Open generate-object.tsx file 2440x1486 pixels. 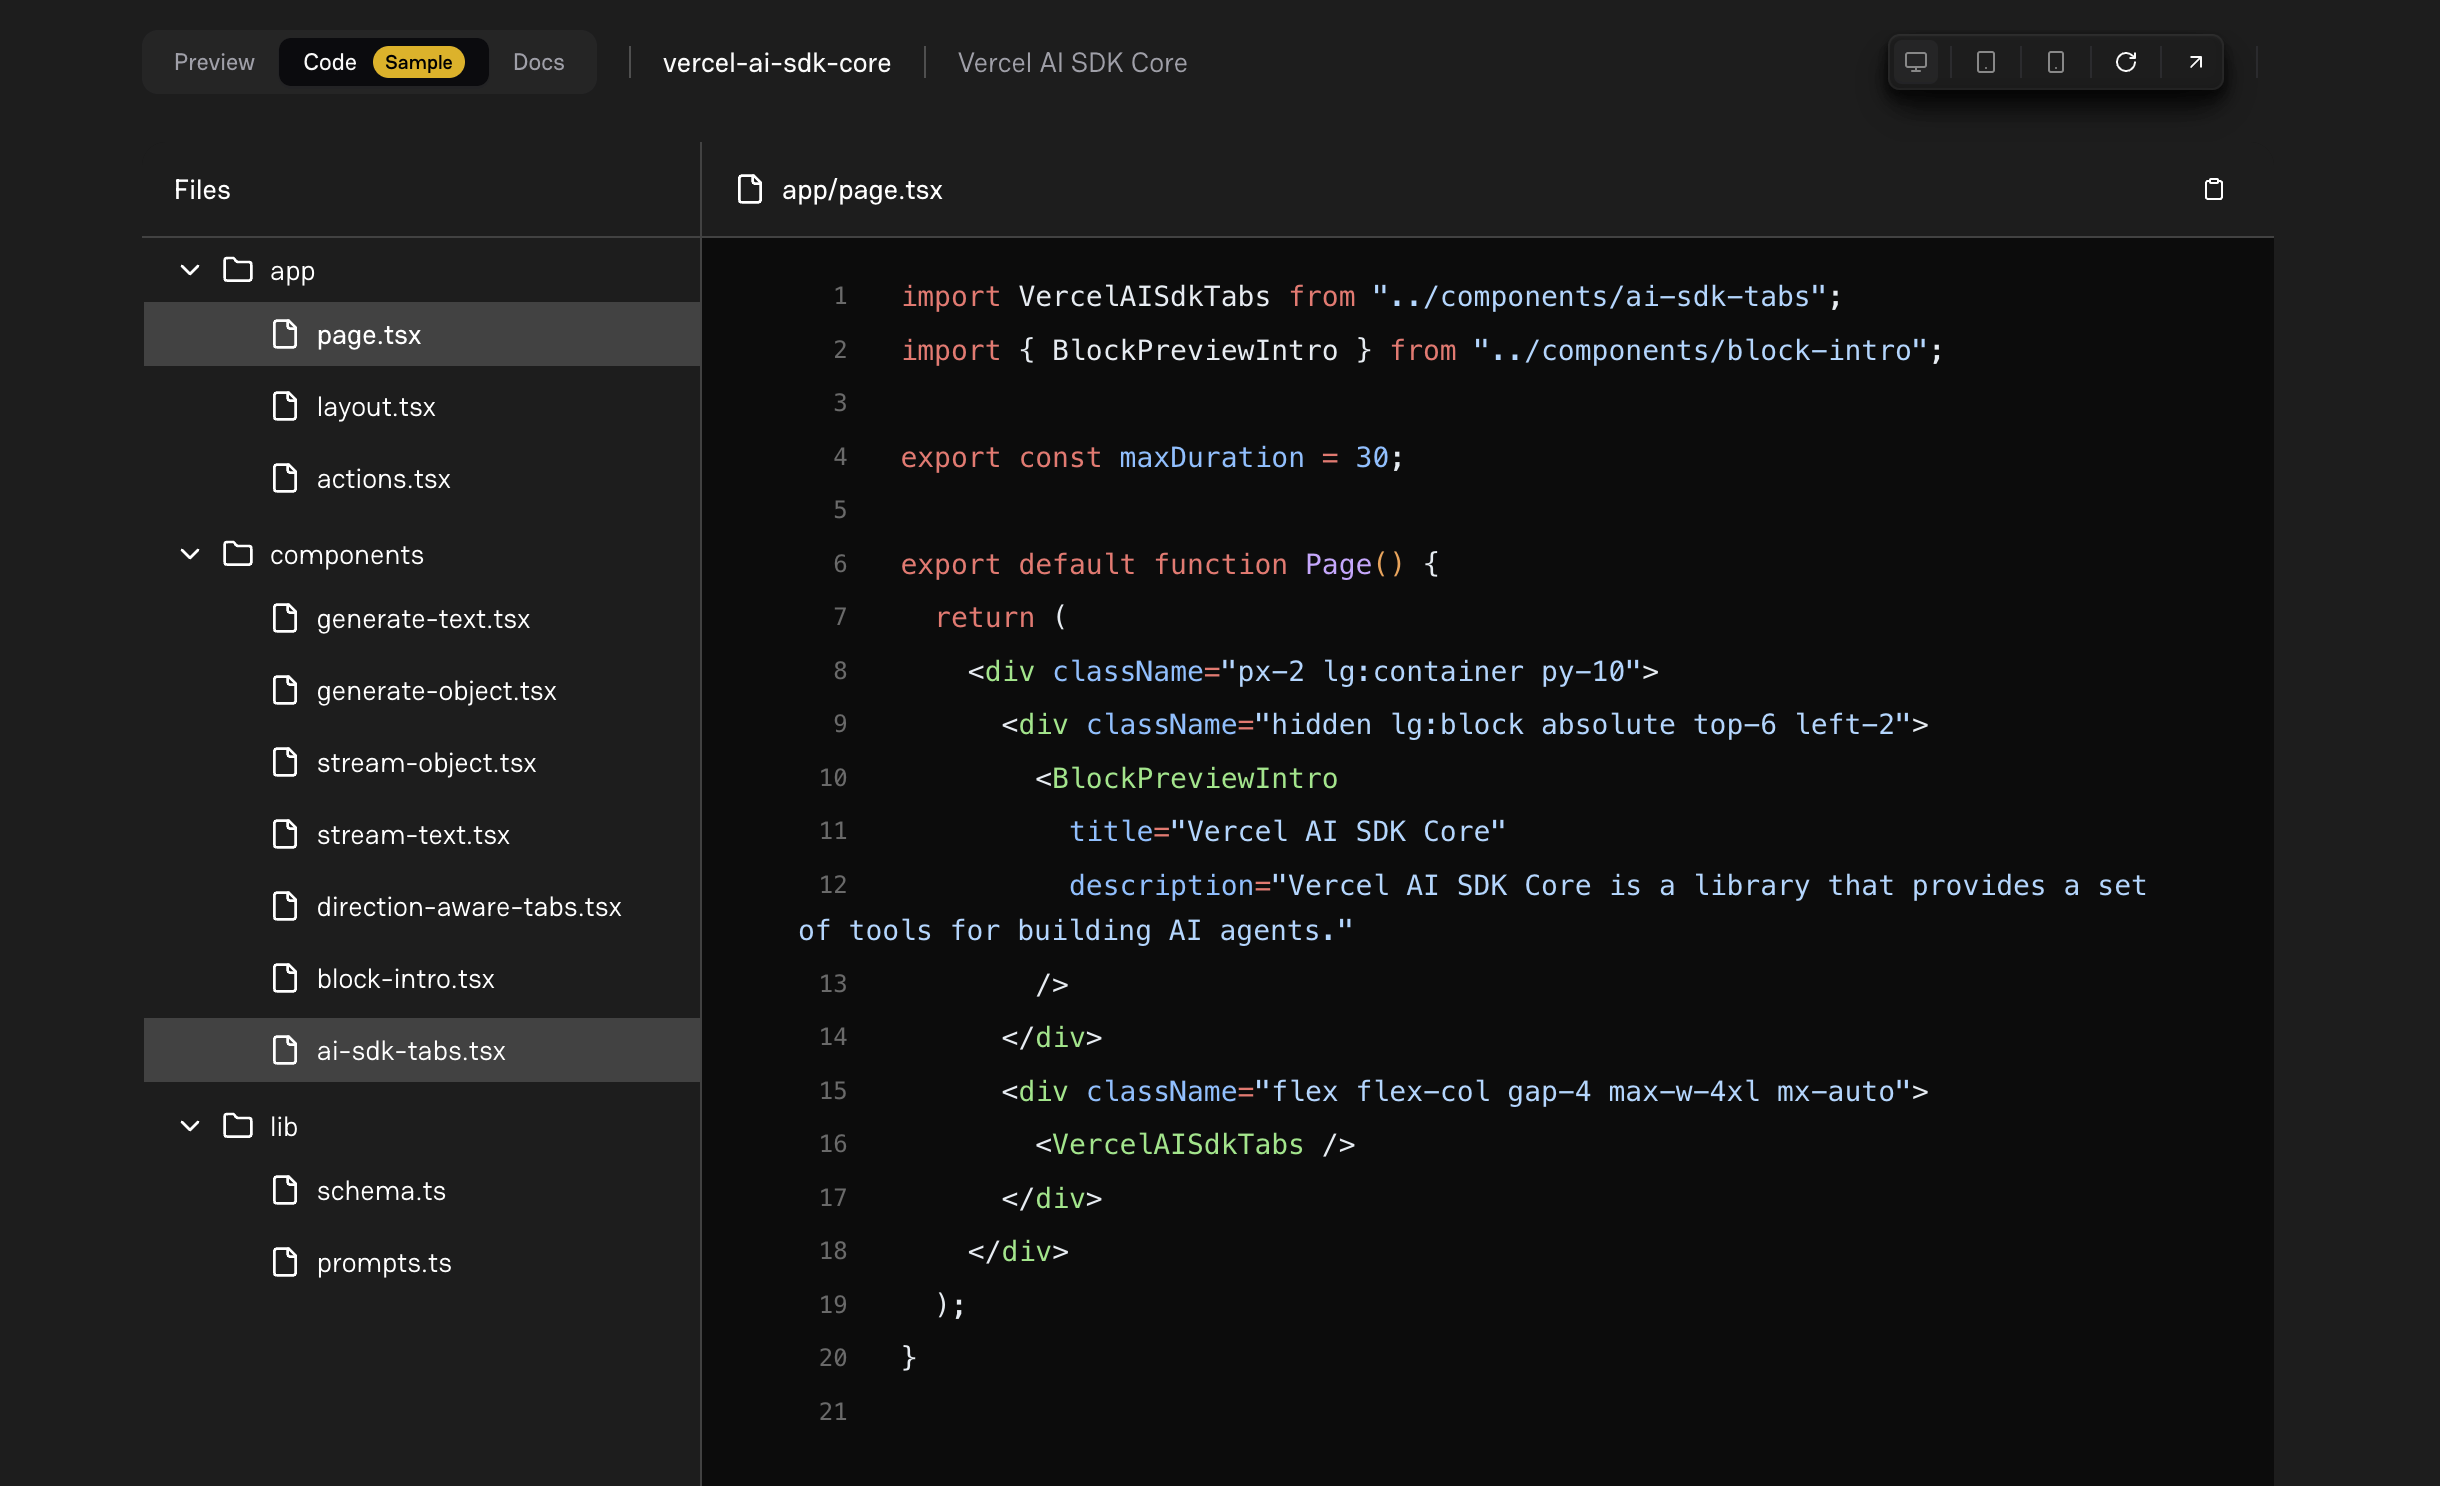pyautogui.click(x=422, y=690)
